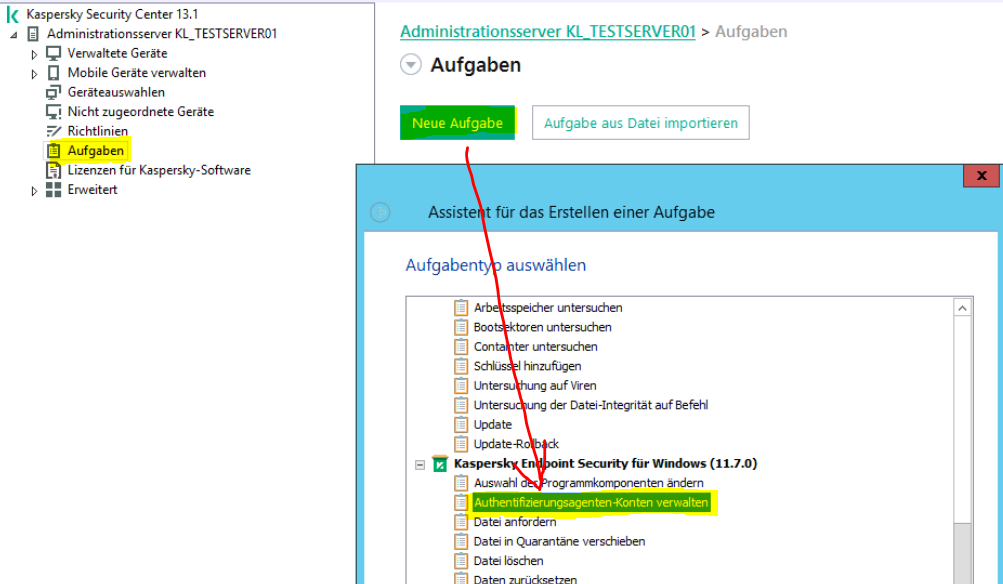The height and width of the screenshot is (584, 1003).
Task: Click icon next to Datei in Quarantäne verschieben
Action: 461,542
